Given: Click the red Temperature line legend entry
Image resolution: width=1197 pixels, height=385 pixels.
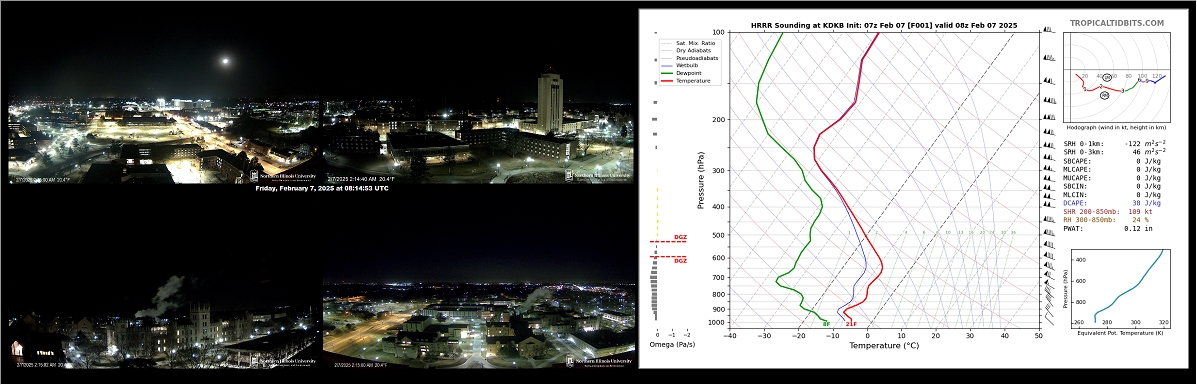Looking at the screenshot, I should (x=685, y=80).
